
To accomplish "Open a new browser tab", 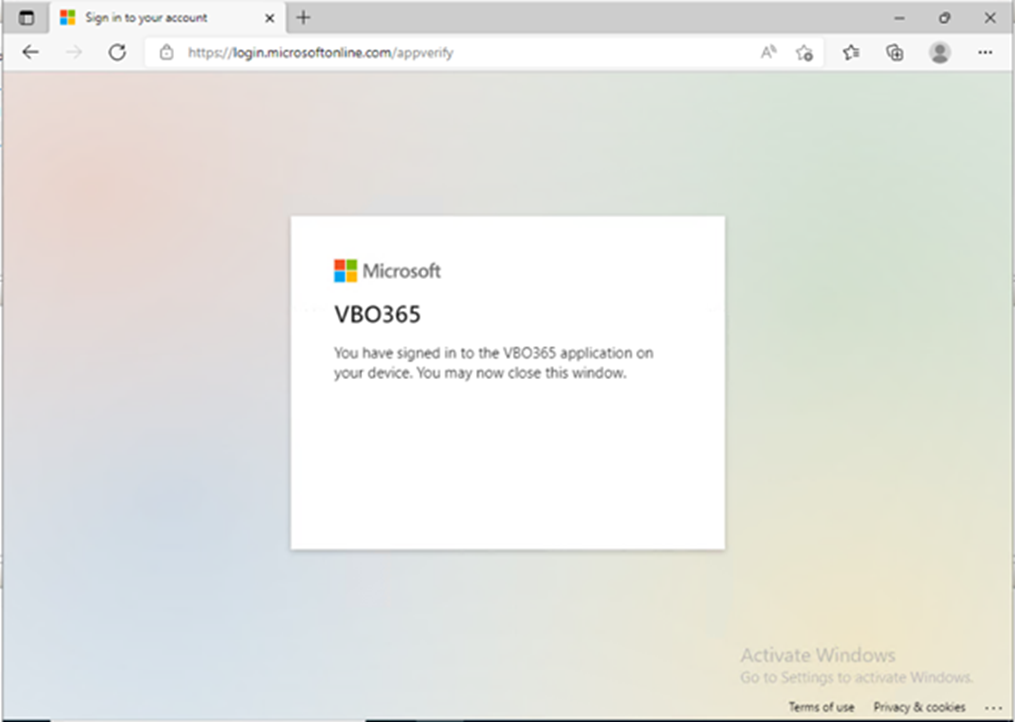I will coord(304,17).
